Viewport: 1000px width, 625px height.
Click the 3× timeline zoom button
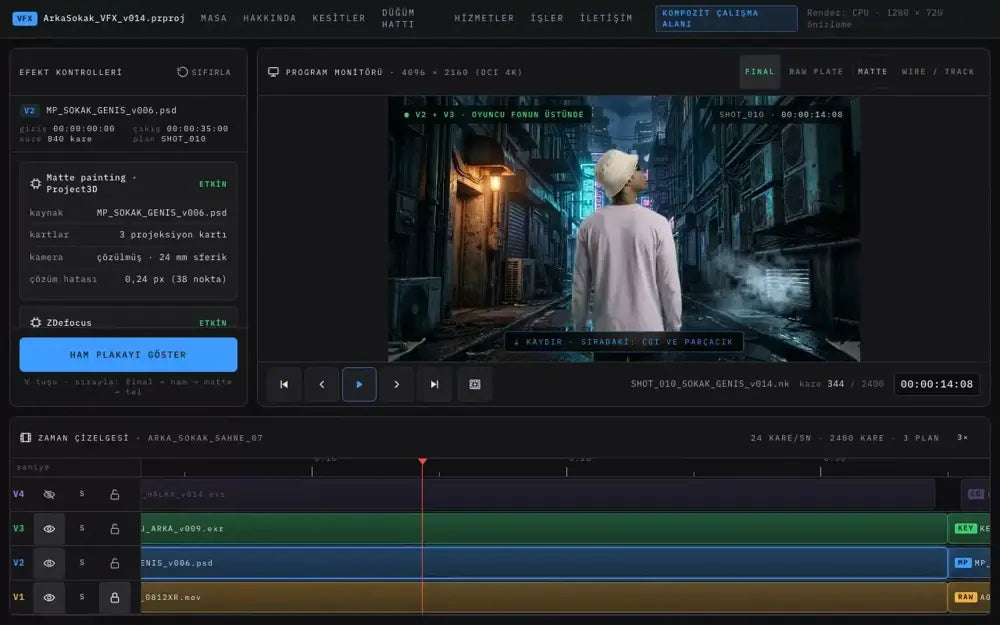tap(962, 438)
